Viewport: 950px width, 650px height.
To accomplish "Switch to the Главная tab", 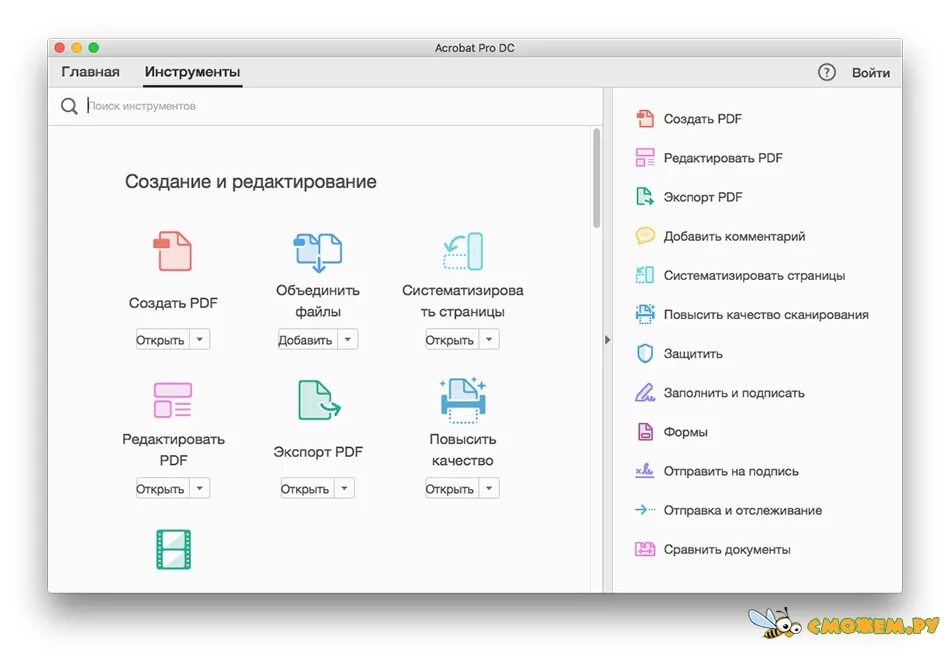I will [x=91, y=71].
